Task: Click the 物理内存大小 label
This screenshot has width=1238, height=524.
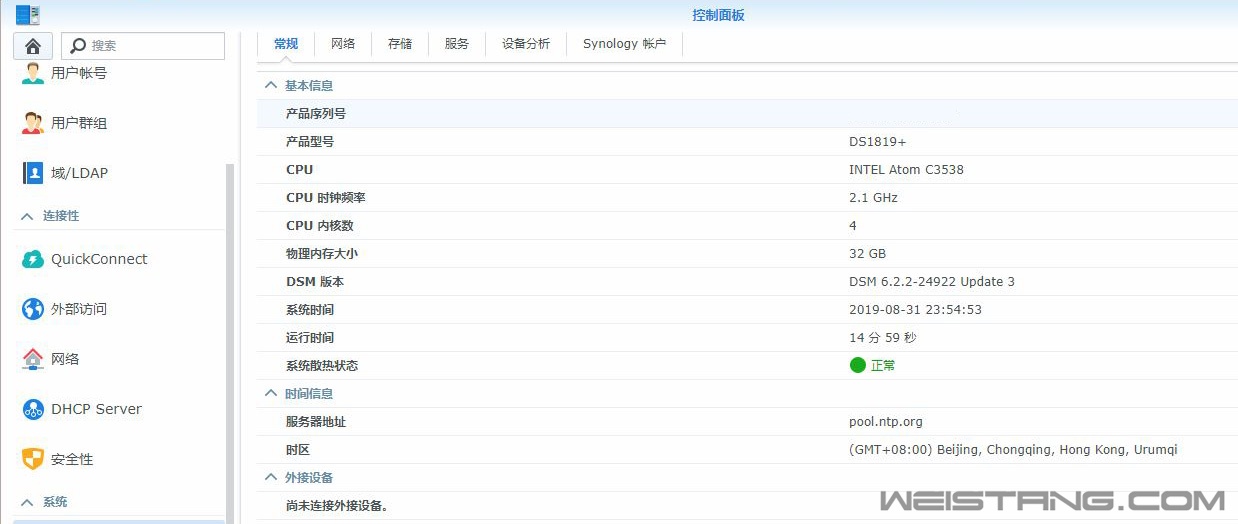Action: click(x=322, y=254)
